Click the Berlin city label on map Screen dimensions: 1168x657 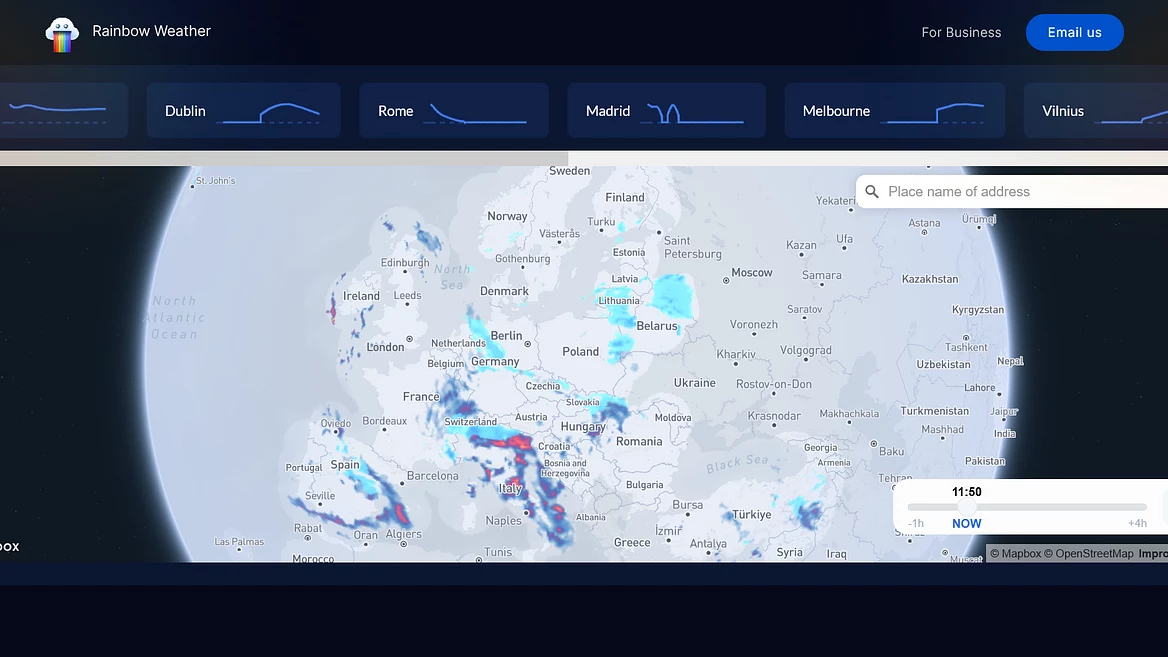click(506, 336)
